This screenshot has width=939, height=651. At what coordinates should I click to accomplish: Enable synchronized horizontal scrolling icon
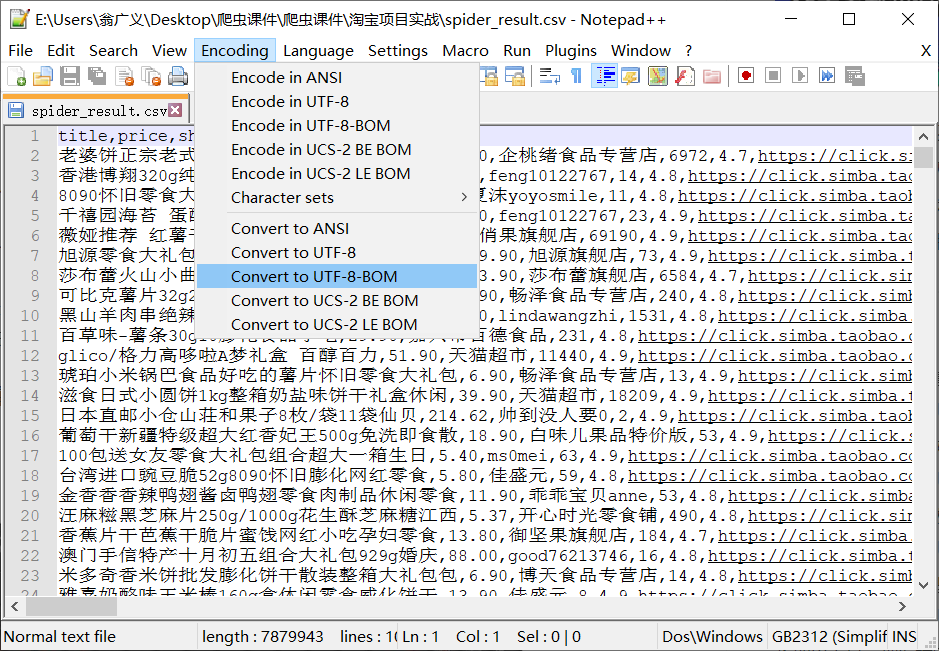[x=514, y=76]
